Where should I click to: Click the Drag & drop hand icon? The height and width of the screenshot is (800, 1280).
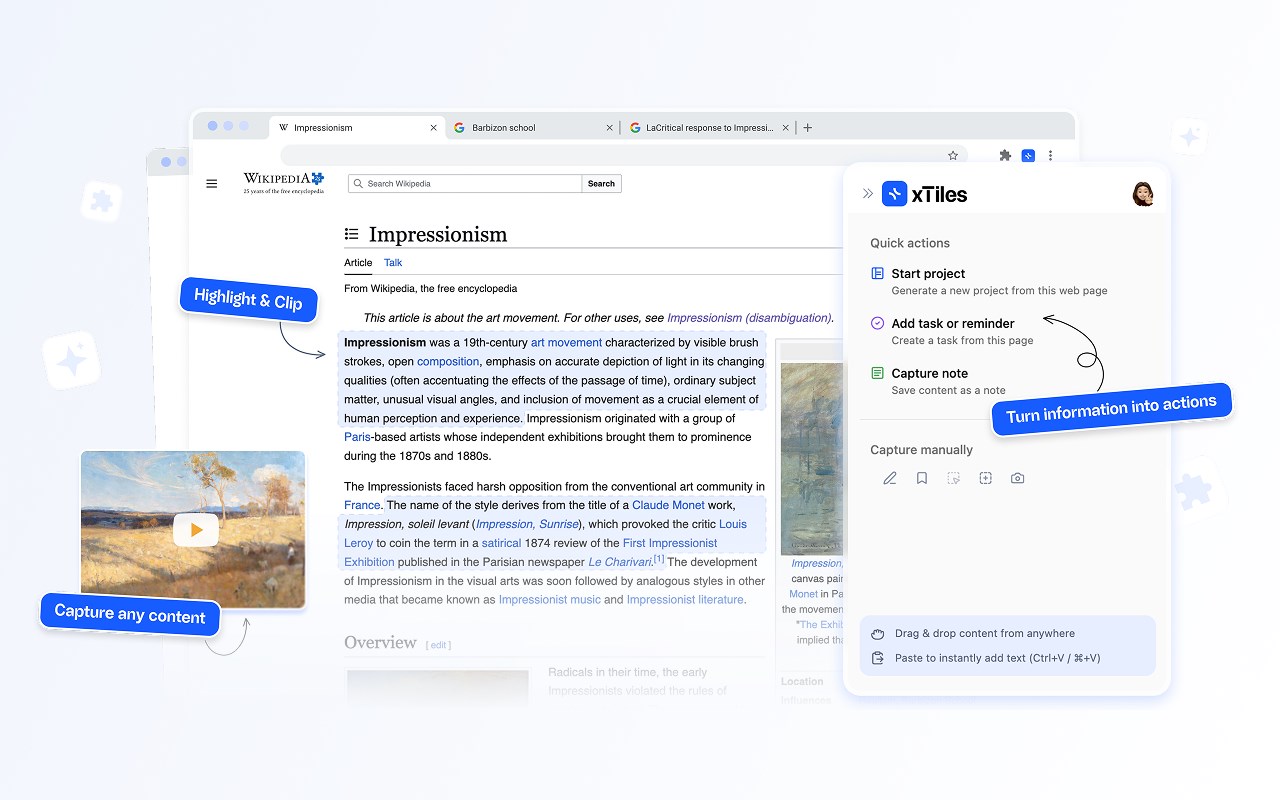pyautogui.click(x=878, y=633)
